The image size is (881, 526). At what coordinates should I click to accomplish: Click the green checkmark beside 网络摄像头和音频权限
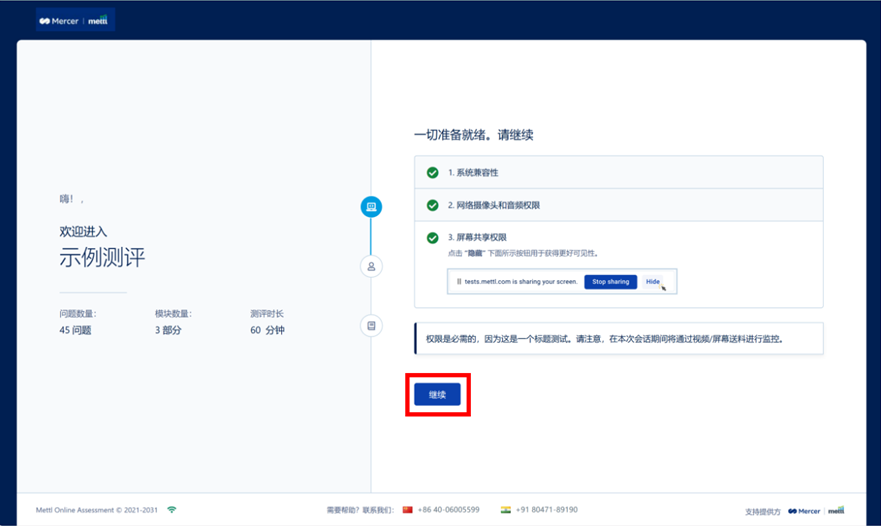pos(432,205)
